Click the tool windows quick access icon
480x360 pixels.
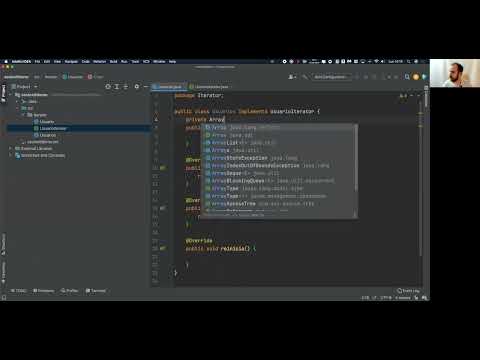[4, 298]
